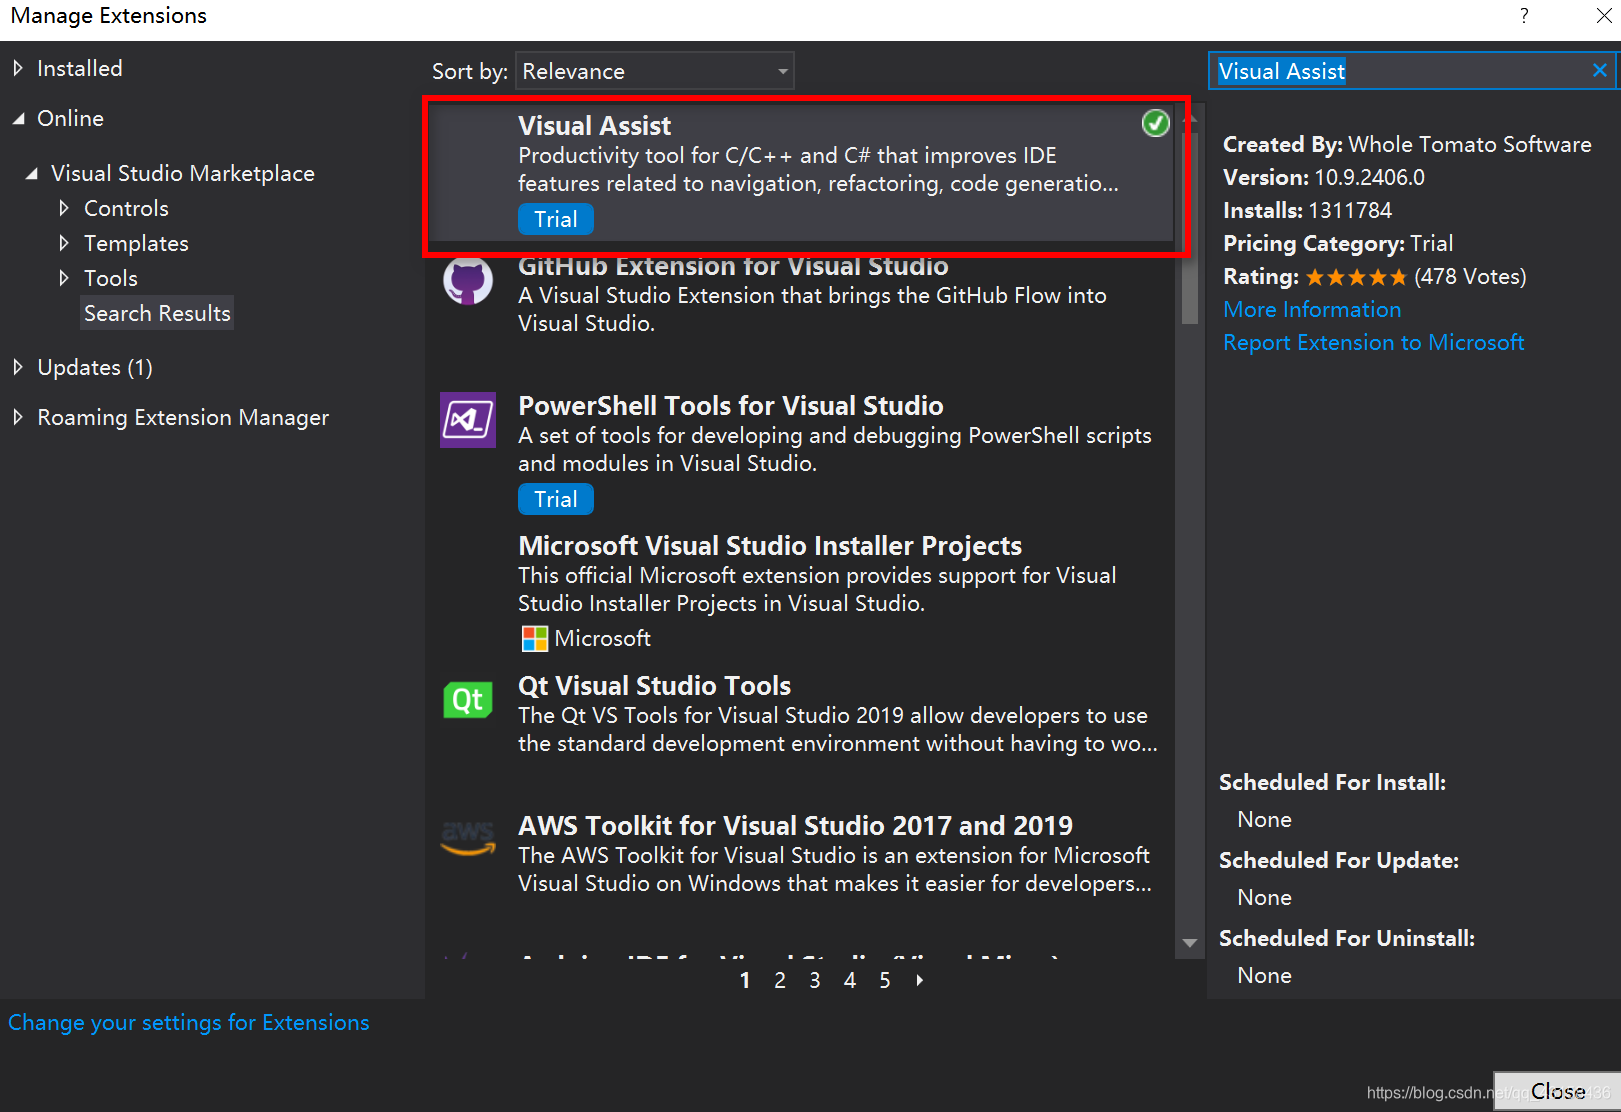This screenshot has height=1112, width=1621.
Task: Click the Microsoft publisher label
Action: click(602, 638)
